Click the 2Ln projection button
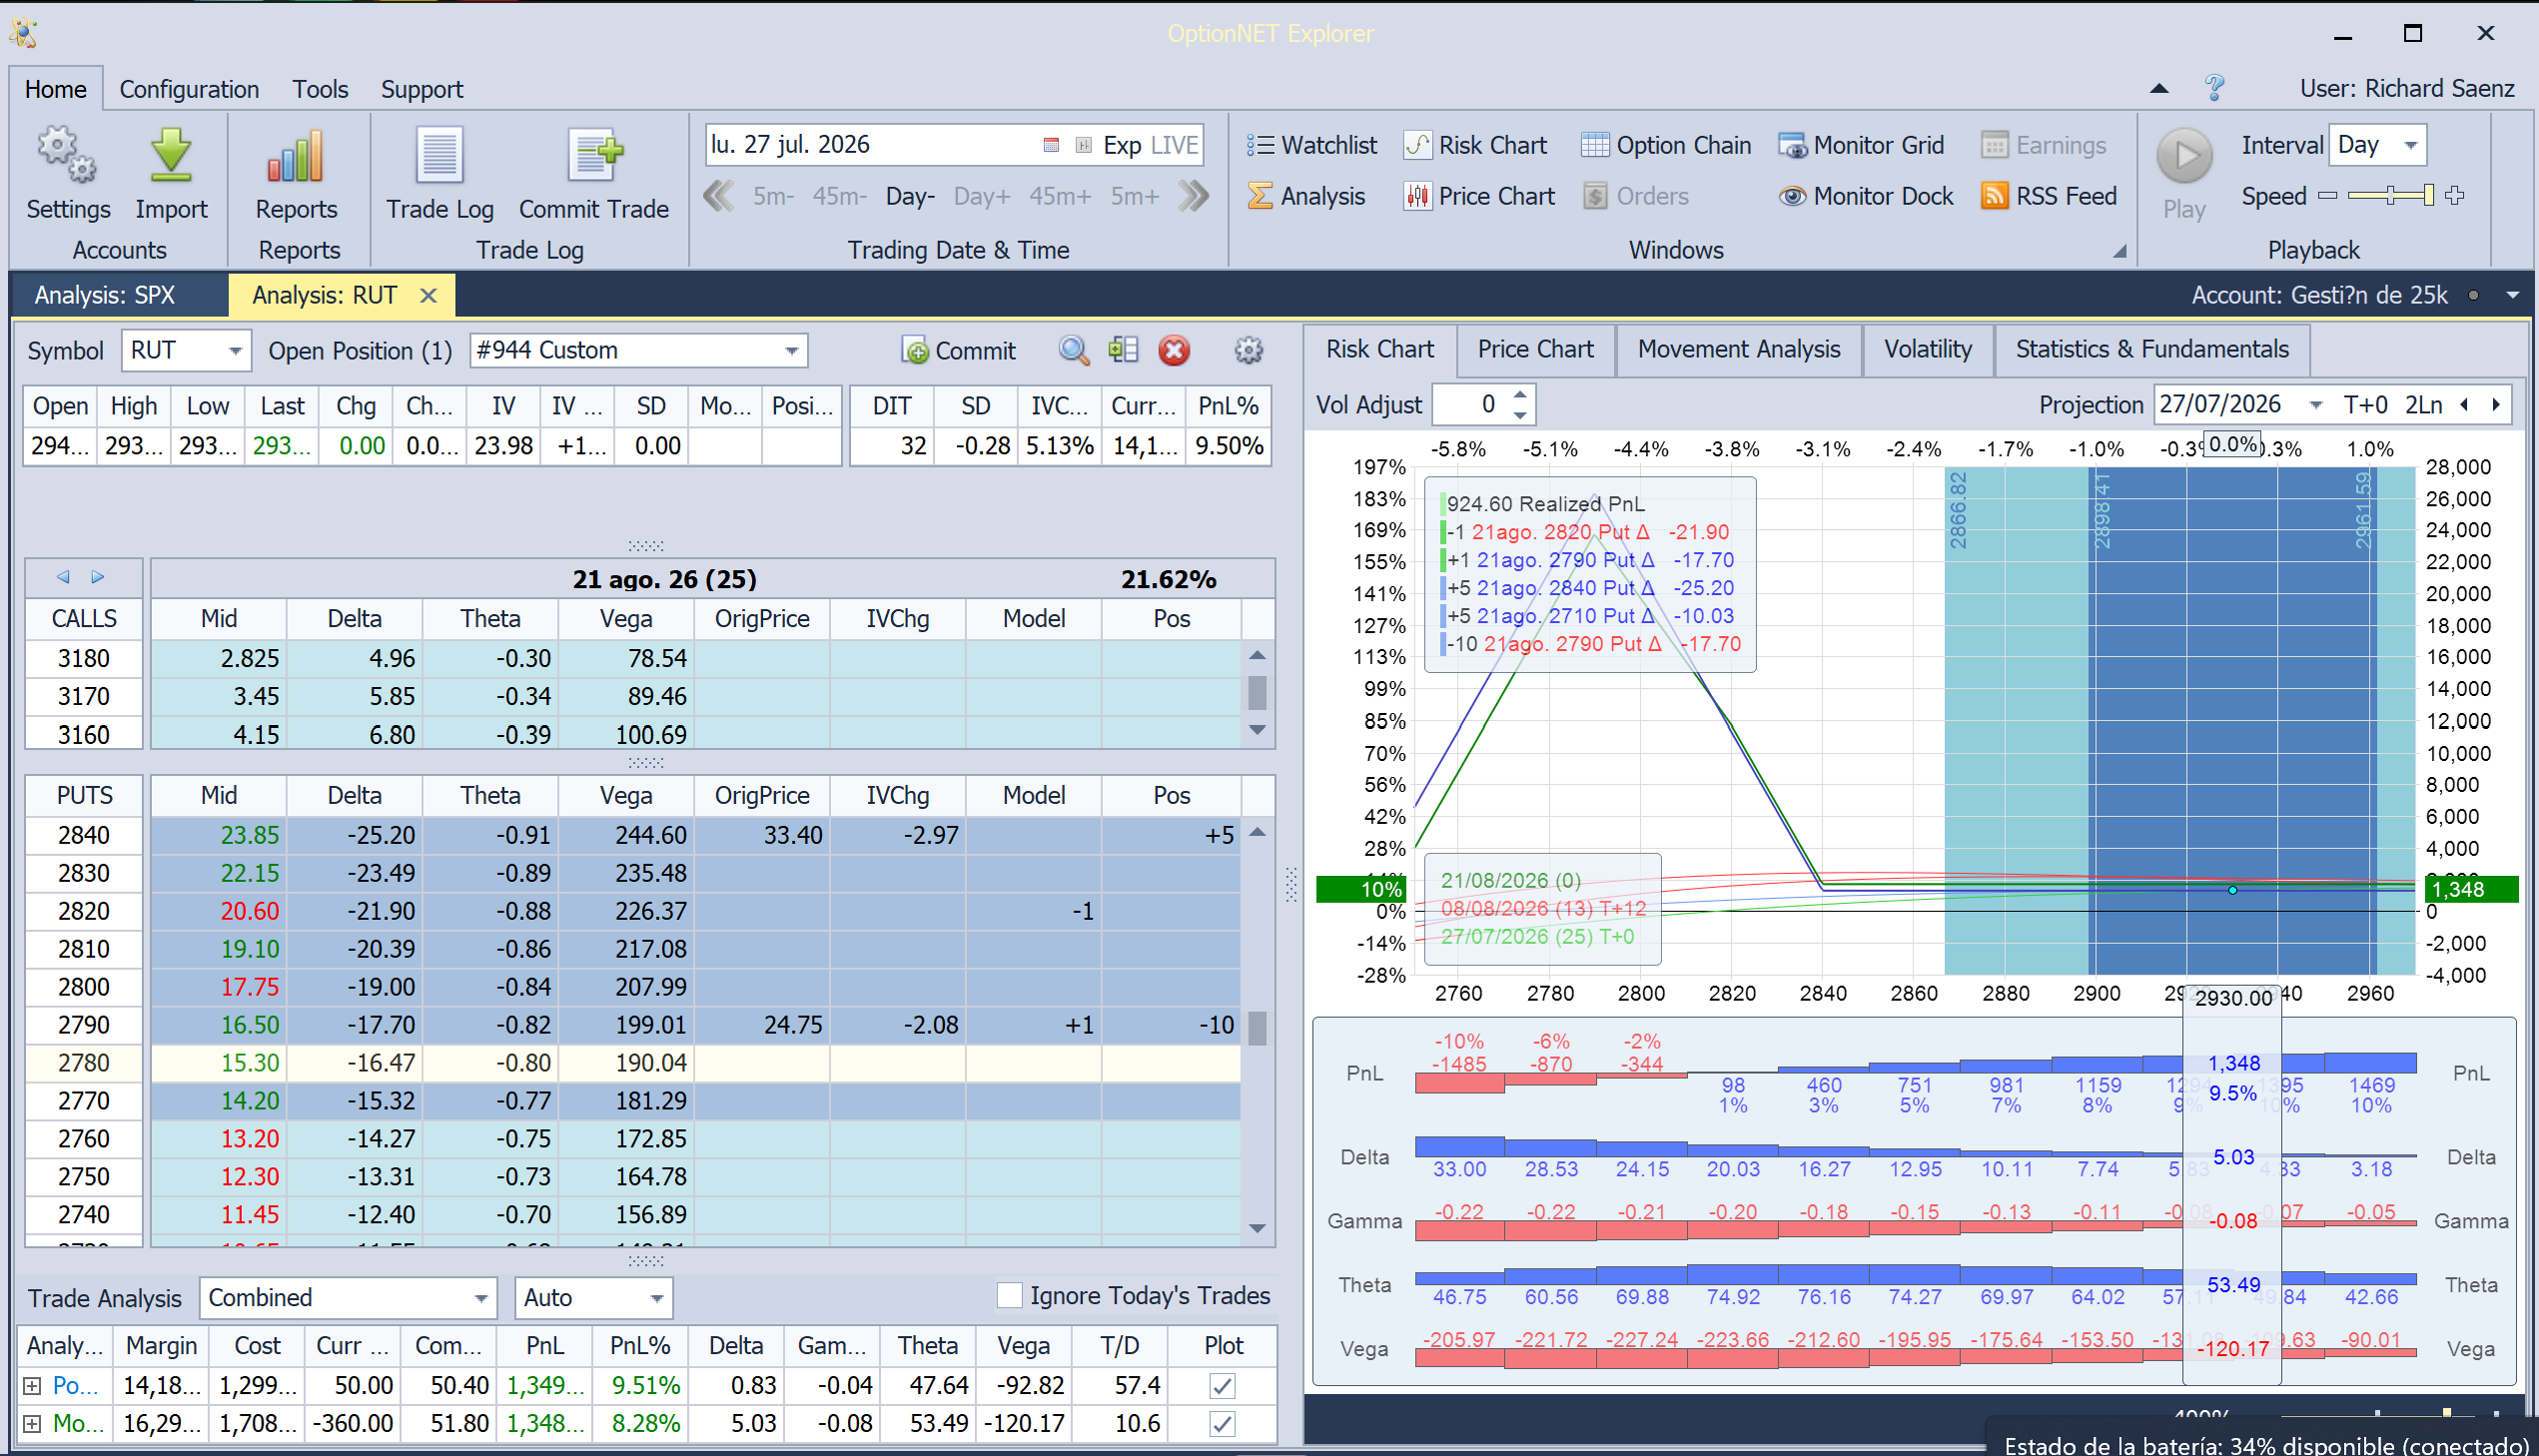The image size is (2539, 1456). tap(2423, 405)
